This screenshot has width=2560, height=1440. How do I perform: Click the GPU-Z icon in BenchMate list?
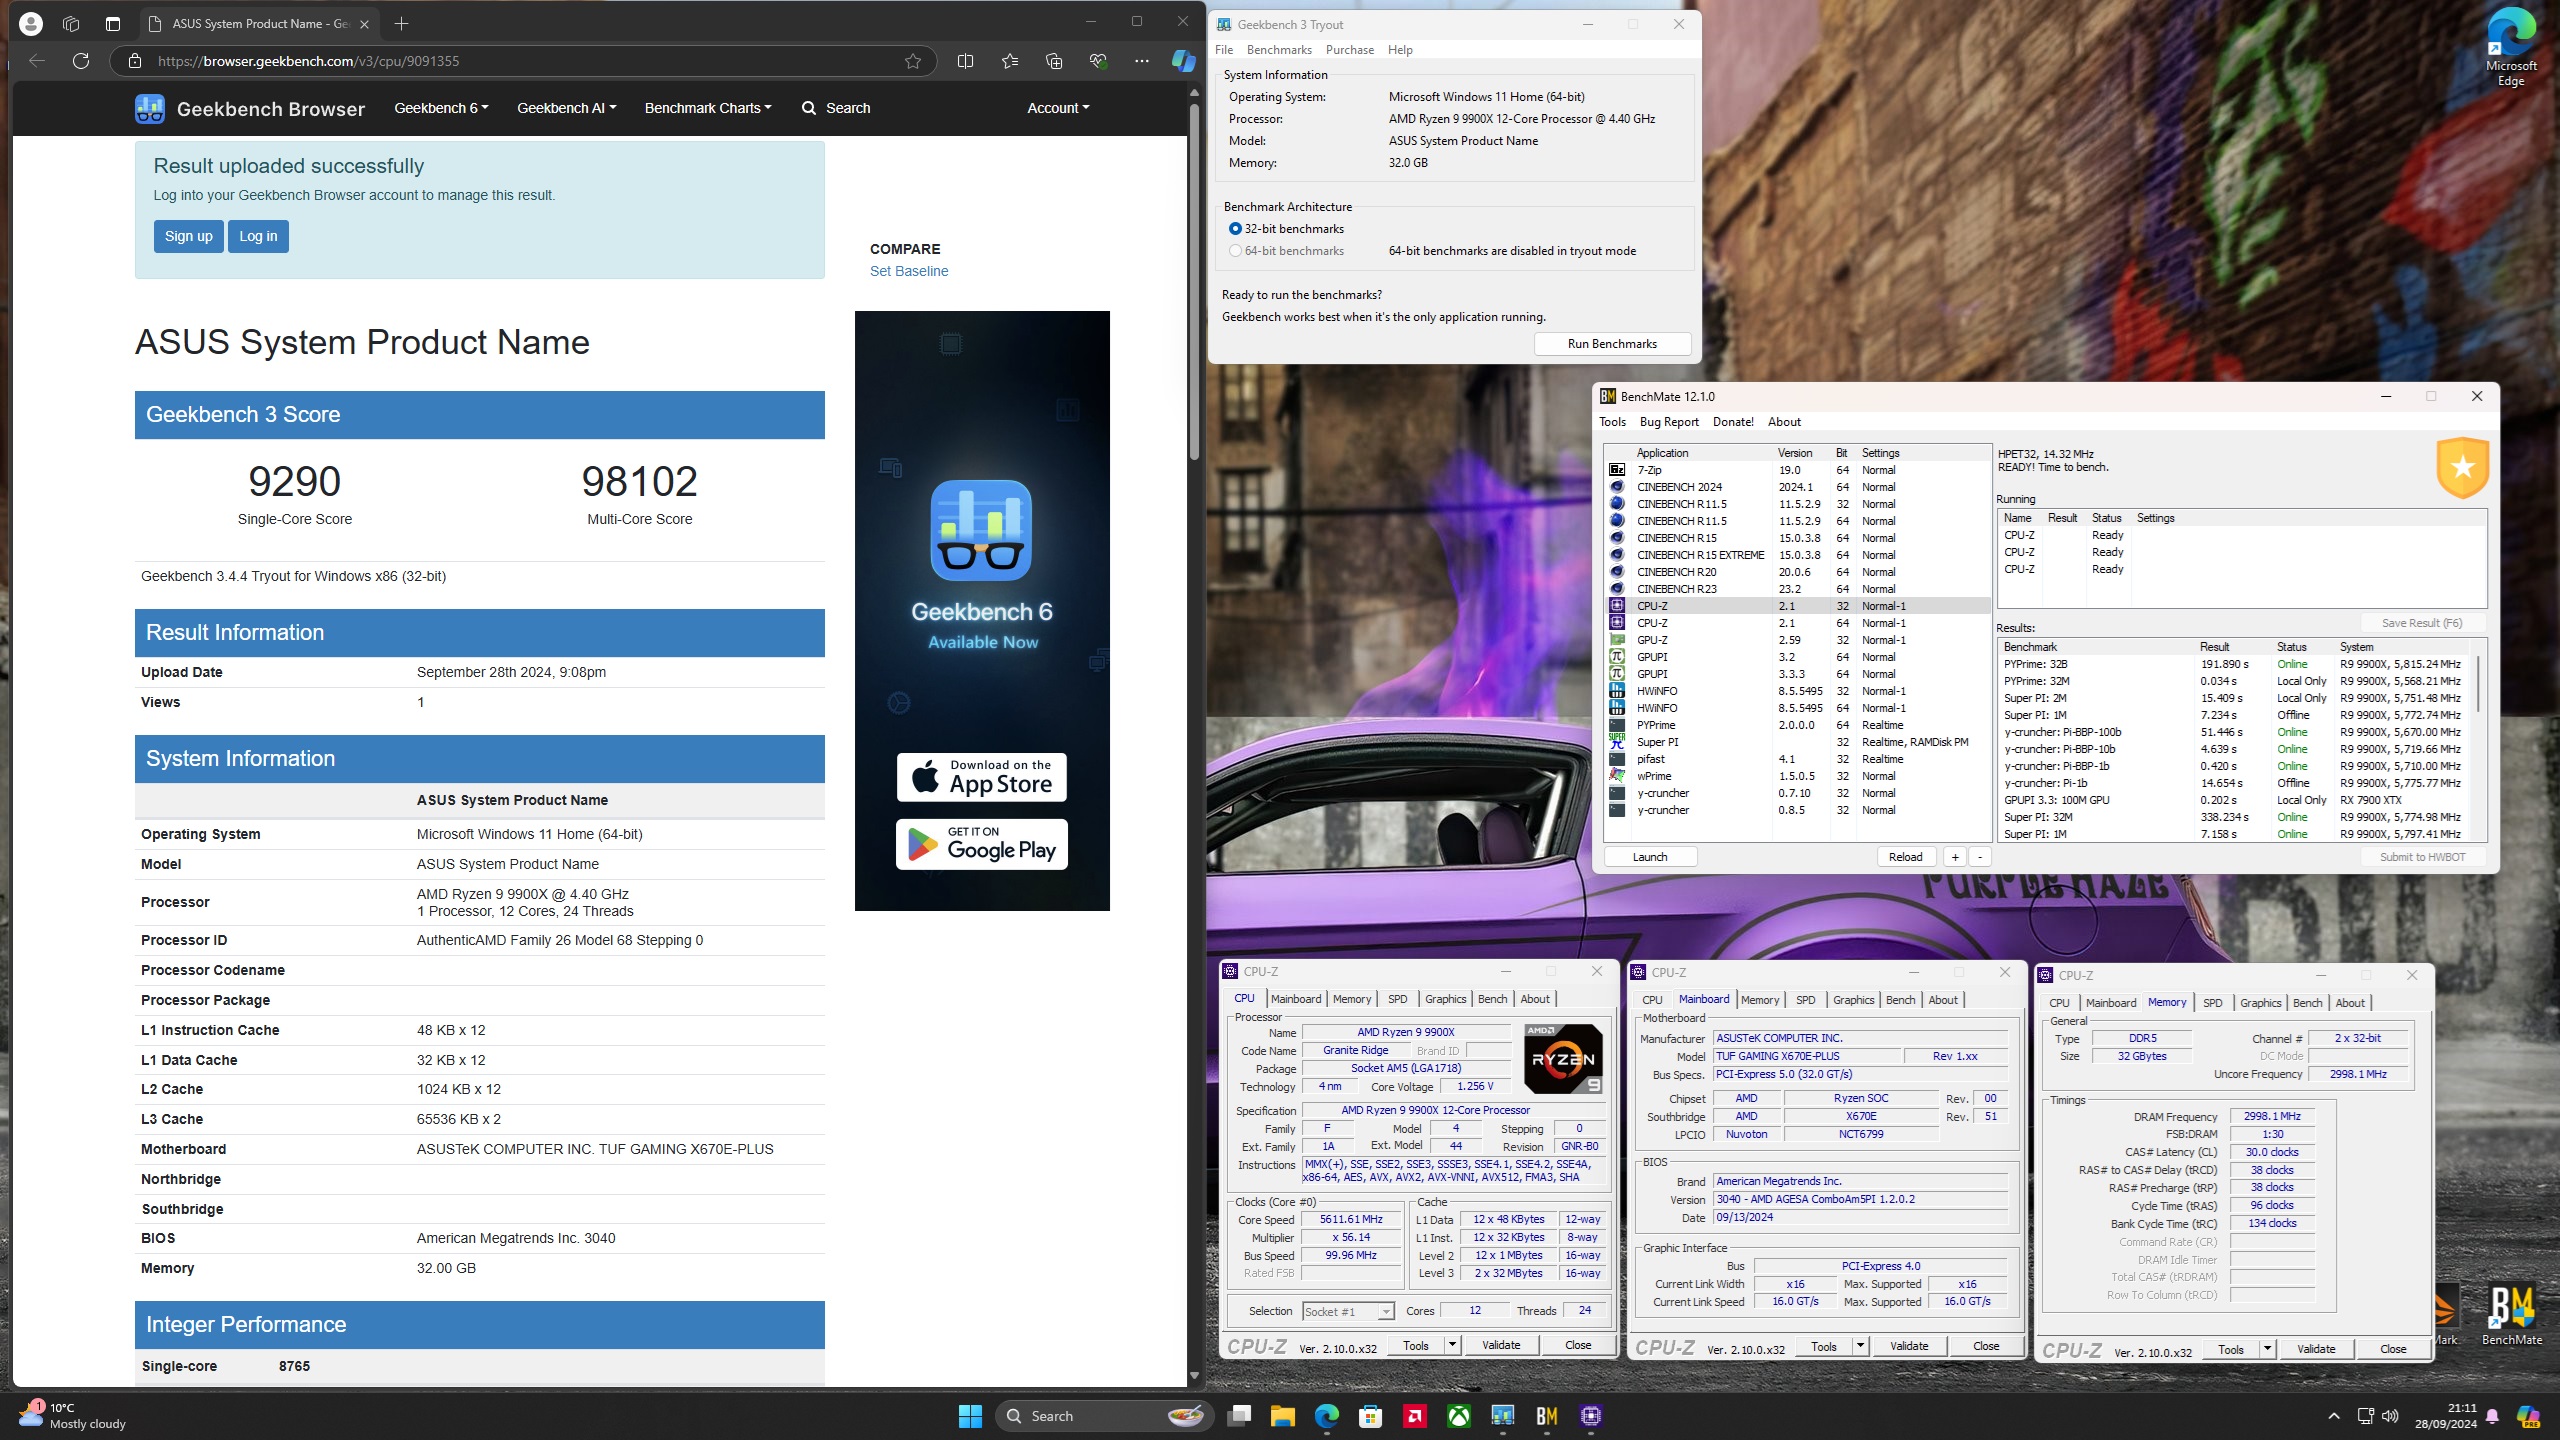click(1617, 640)
